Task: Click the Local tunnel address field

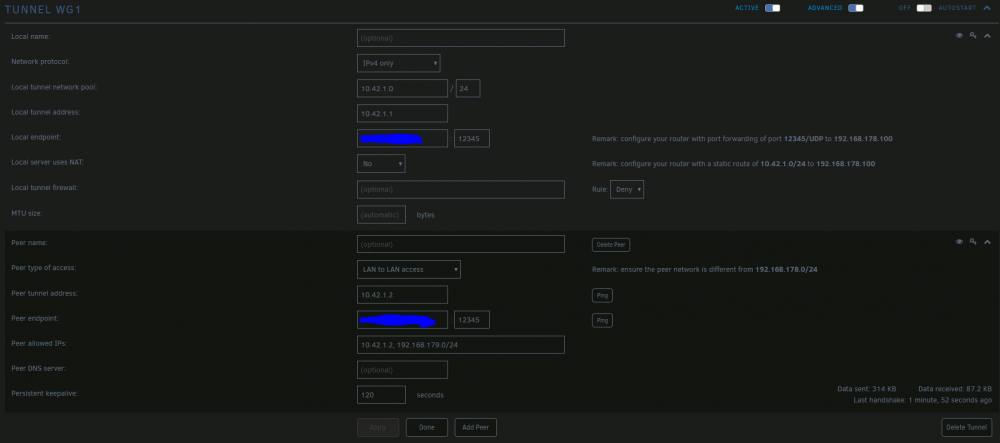Action: click(x=402, y=113)
